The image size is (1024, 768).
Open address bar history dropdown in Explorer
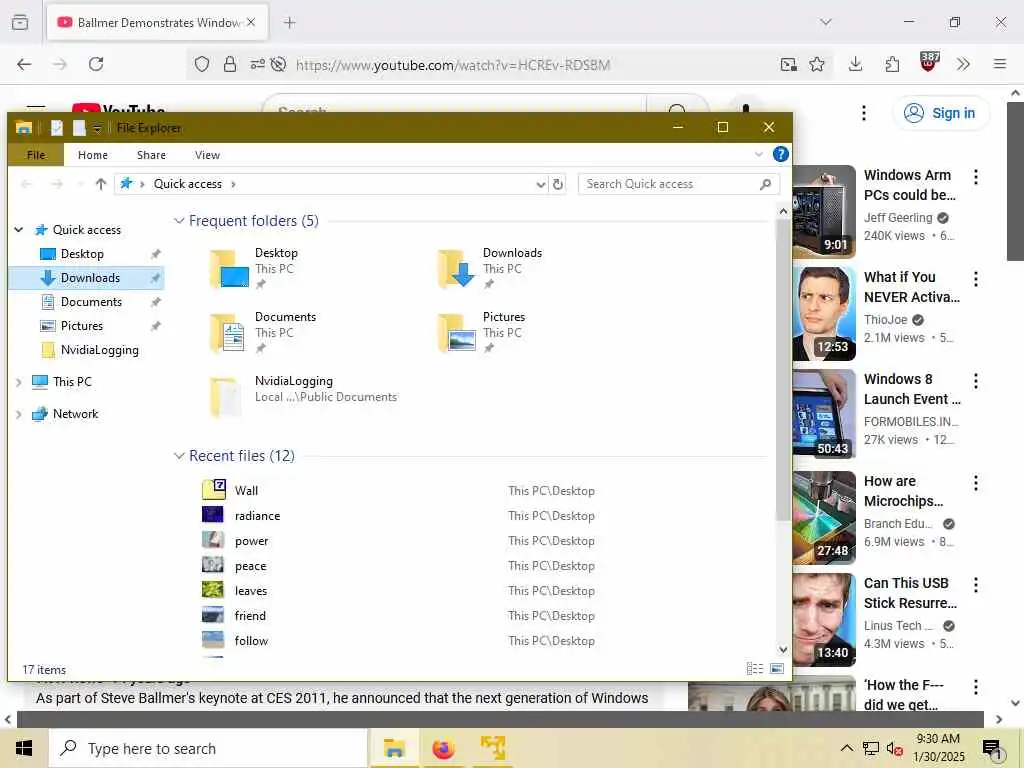(x=541, y=185)
